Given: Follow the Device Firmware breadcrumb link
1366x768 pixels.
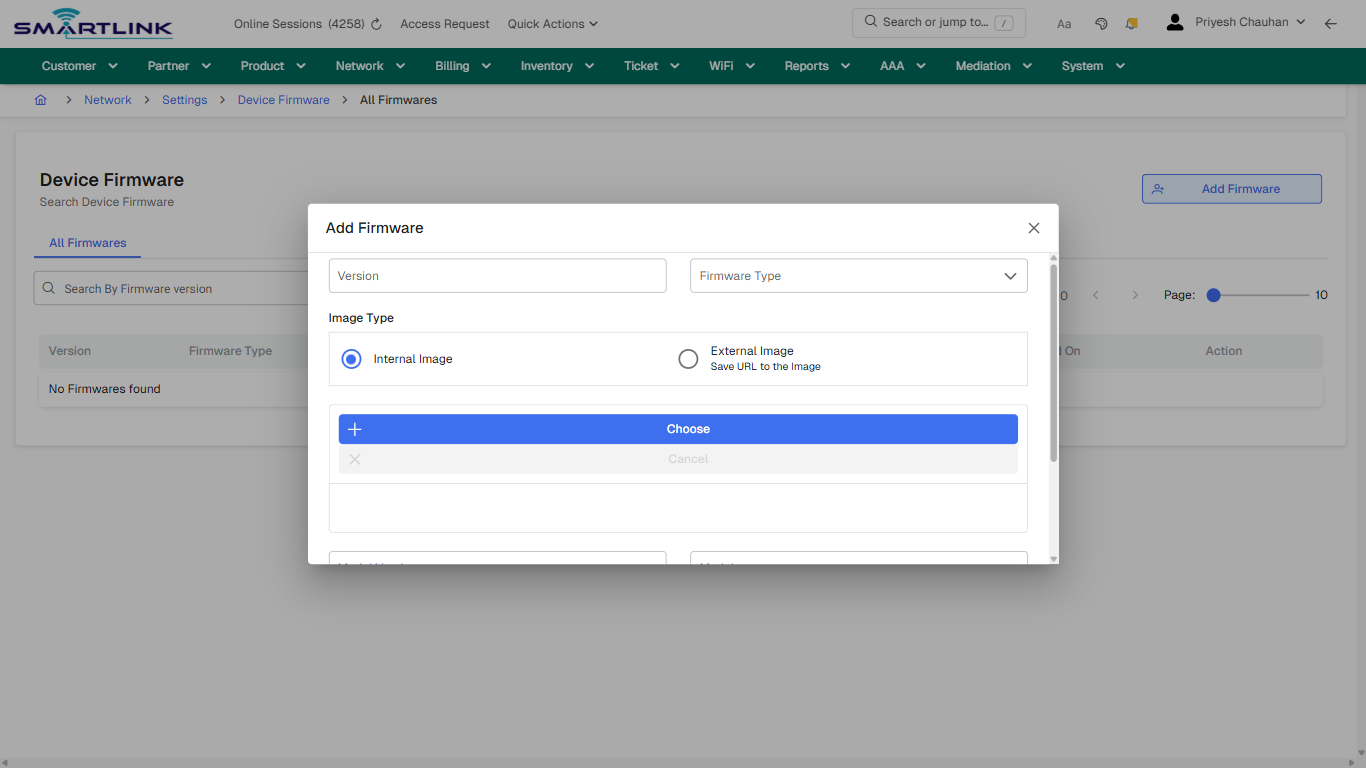Looking at the screenshot, I should click(x=283, y=100).
